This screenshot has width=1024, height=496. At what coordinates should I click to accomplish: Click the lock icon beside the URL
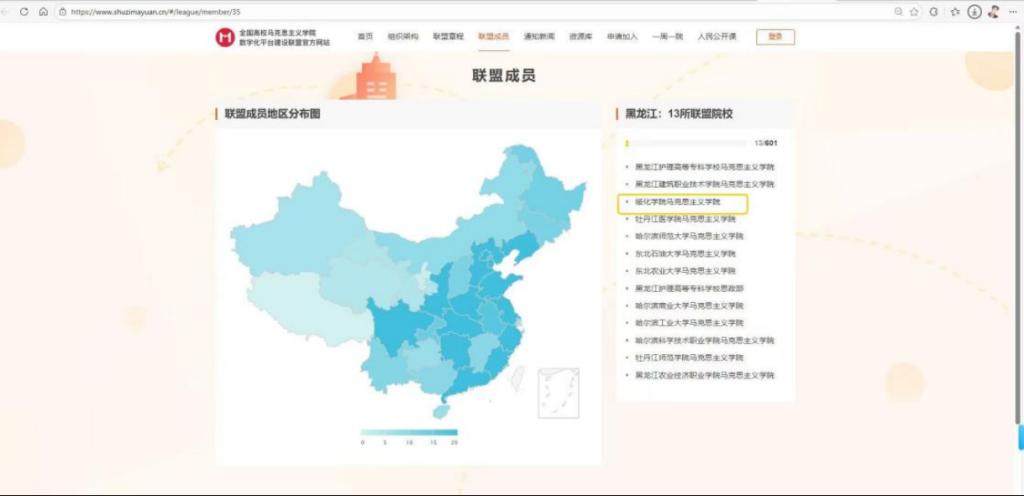coord(62,11)
